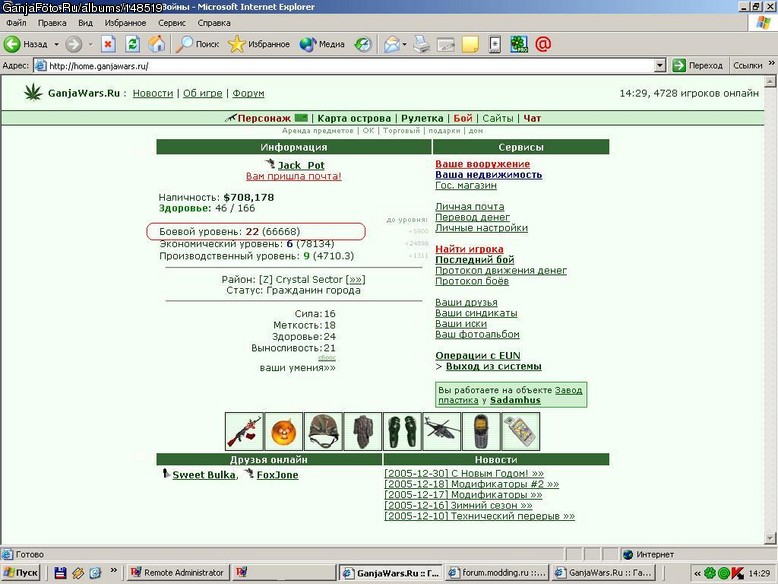
Task: Open Search (Поиск) magnifier button
Action: pyautogui.click(x=197, y=44)
